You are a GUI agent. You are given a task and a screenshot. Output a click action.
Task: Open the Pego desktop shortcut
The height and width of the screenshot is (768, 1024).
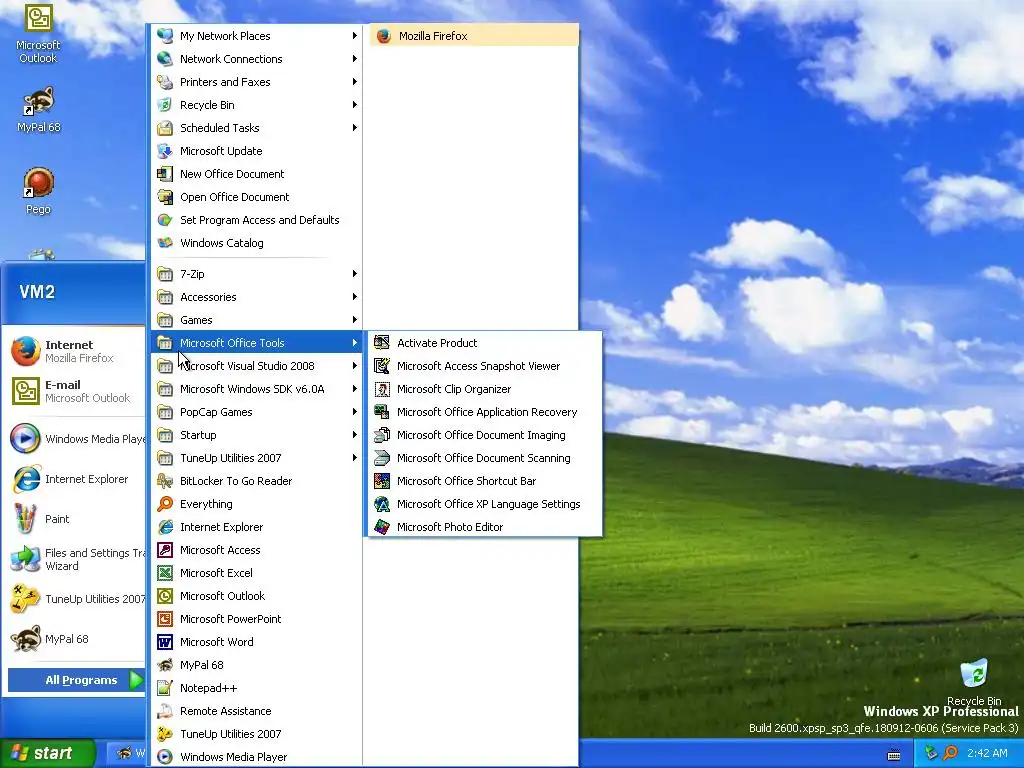click(38, 191)
